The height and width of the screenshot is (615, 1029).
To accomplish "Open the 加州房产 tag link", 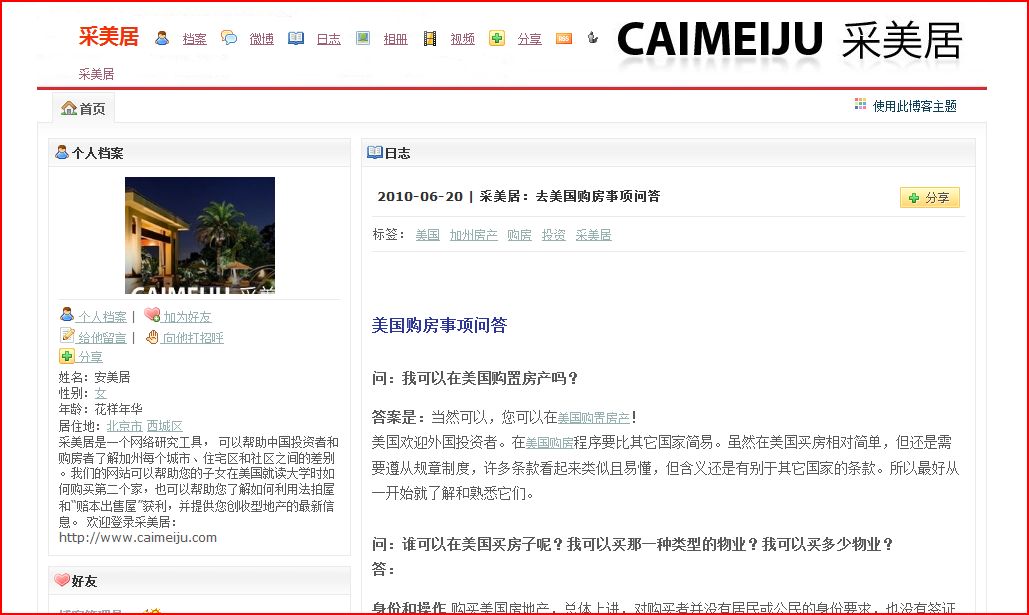I will coord(473,235).
